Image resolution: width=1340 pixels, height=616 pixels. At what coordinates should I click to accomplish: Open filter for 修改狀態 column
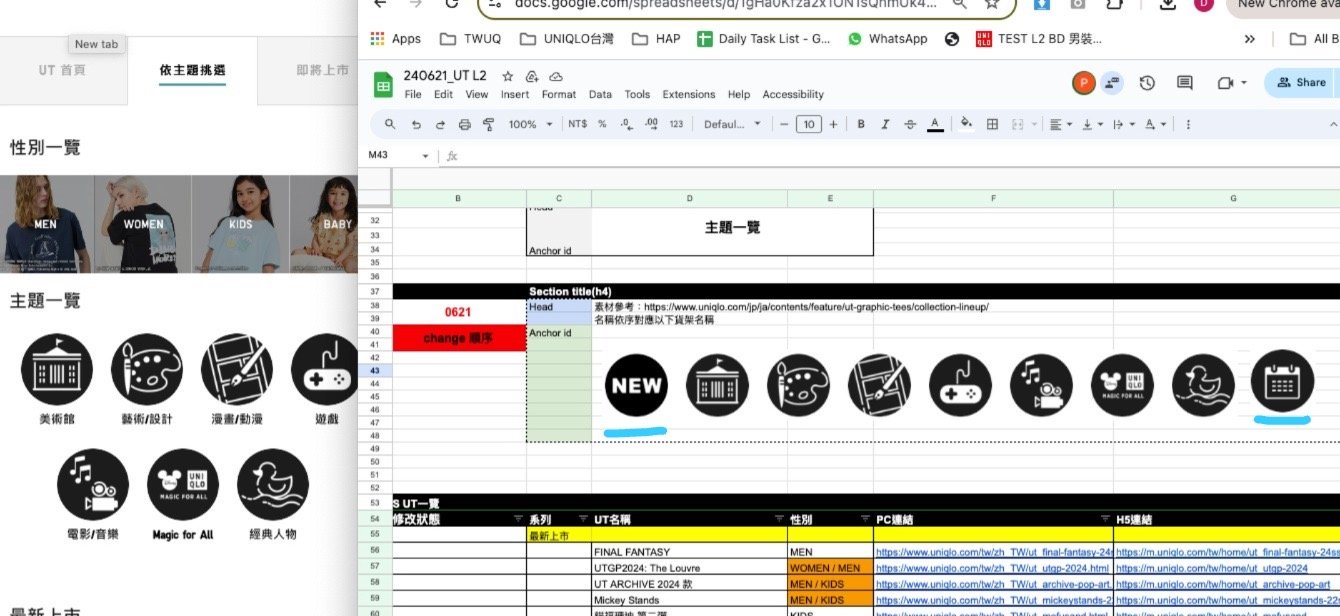(517, 519)
